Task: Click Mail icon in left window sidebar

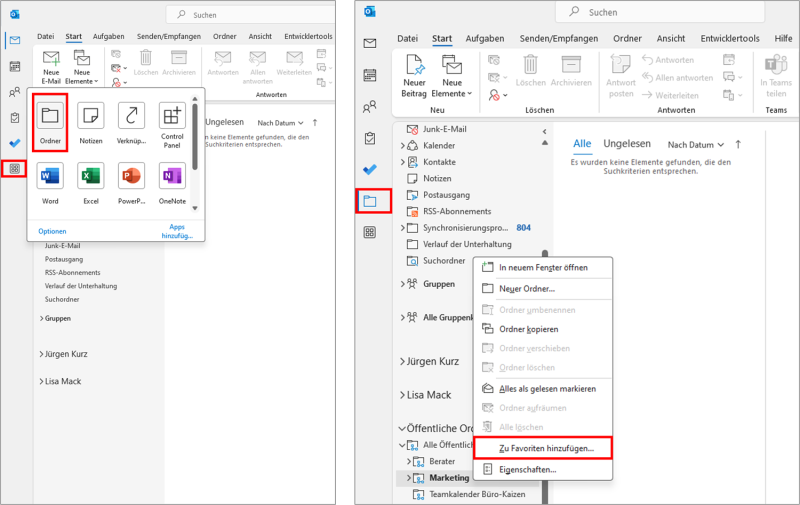Action: point(15,40)
